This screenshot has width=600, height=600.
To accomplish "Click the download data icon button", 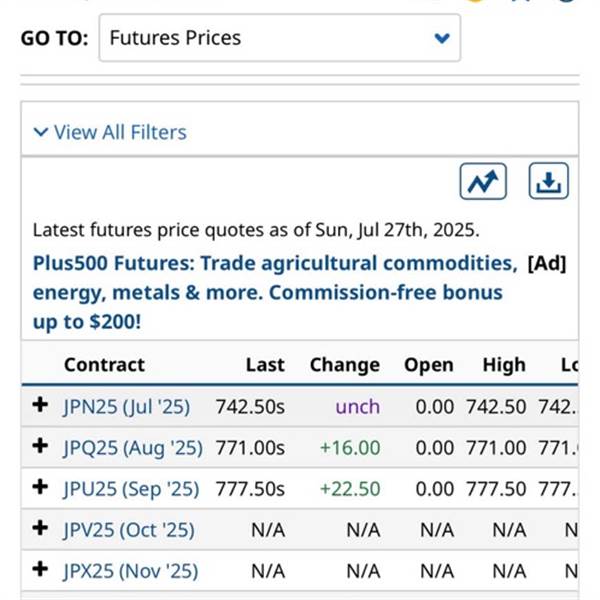I will click(548, 181).
